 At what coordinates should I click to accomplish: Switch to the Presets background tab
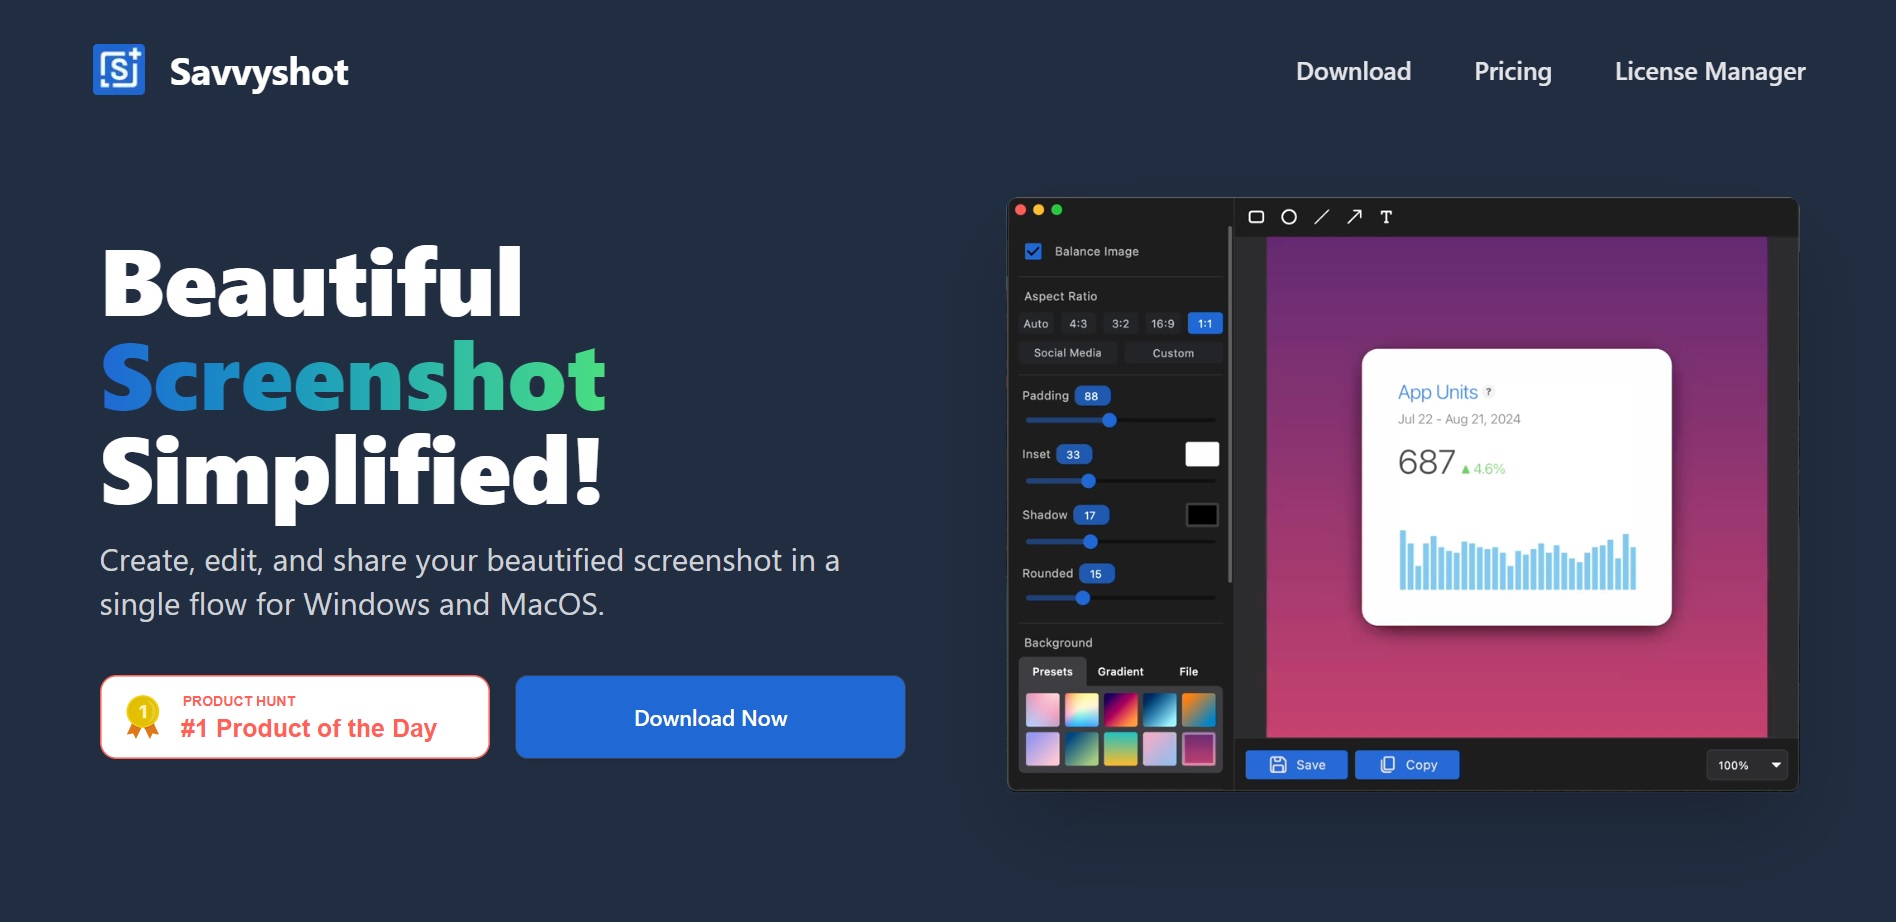1052,672
